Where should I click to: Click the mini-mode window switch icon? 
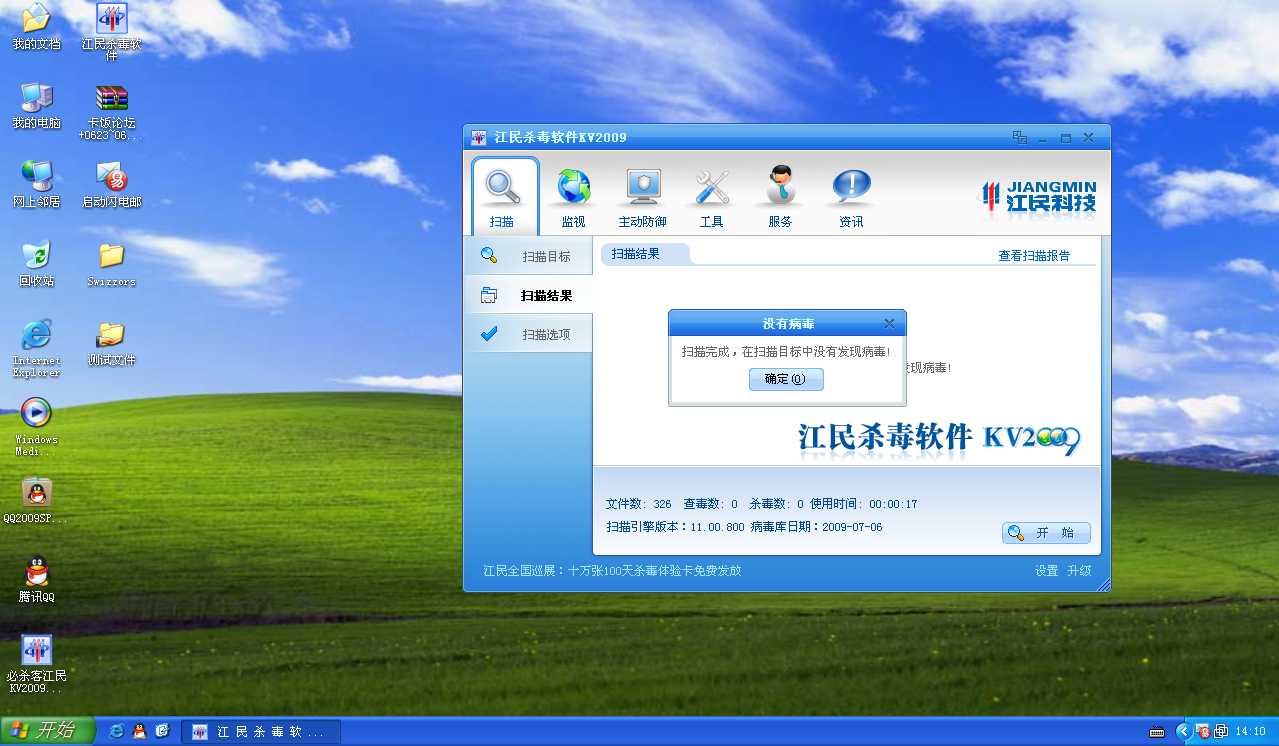(1020, 137)
